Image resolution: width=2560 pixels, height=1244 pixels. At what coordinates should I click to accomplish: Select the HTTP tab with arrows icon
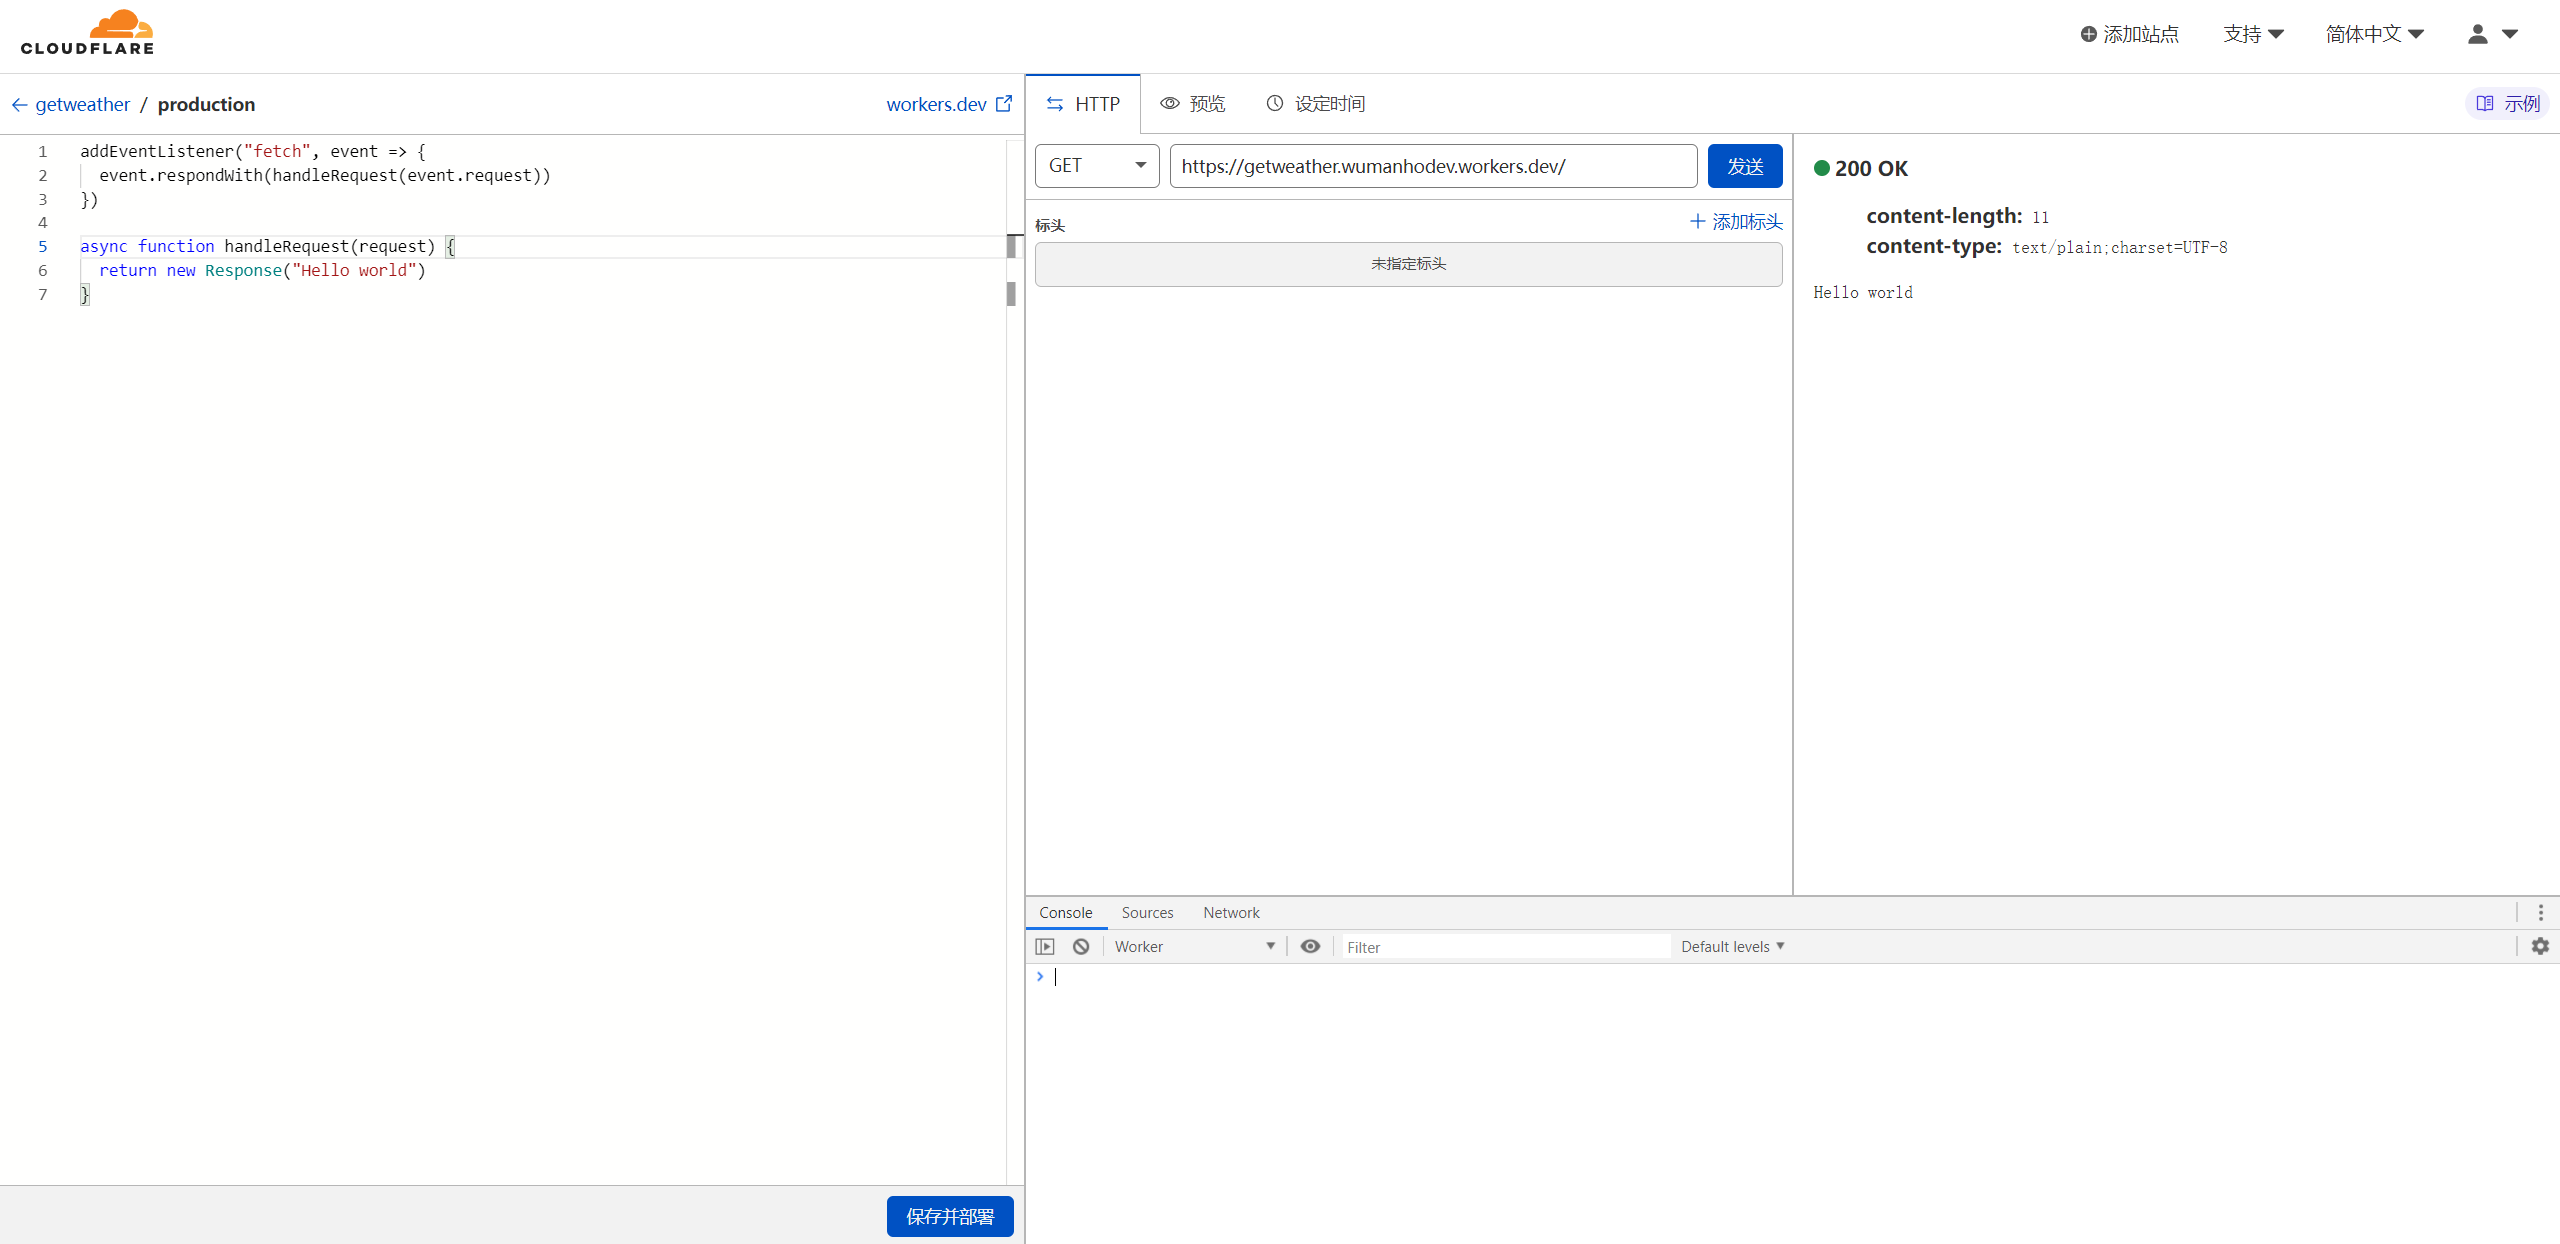point(1082,103)
